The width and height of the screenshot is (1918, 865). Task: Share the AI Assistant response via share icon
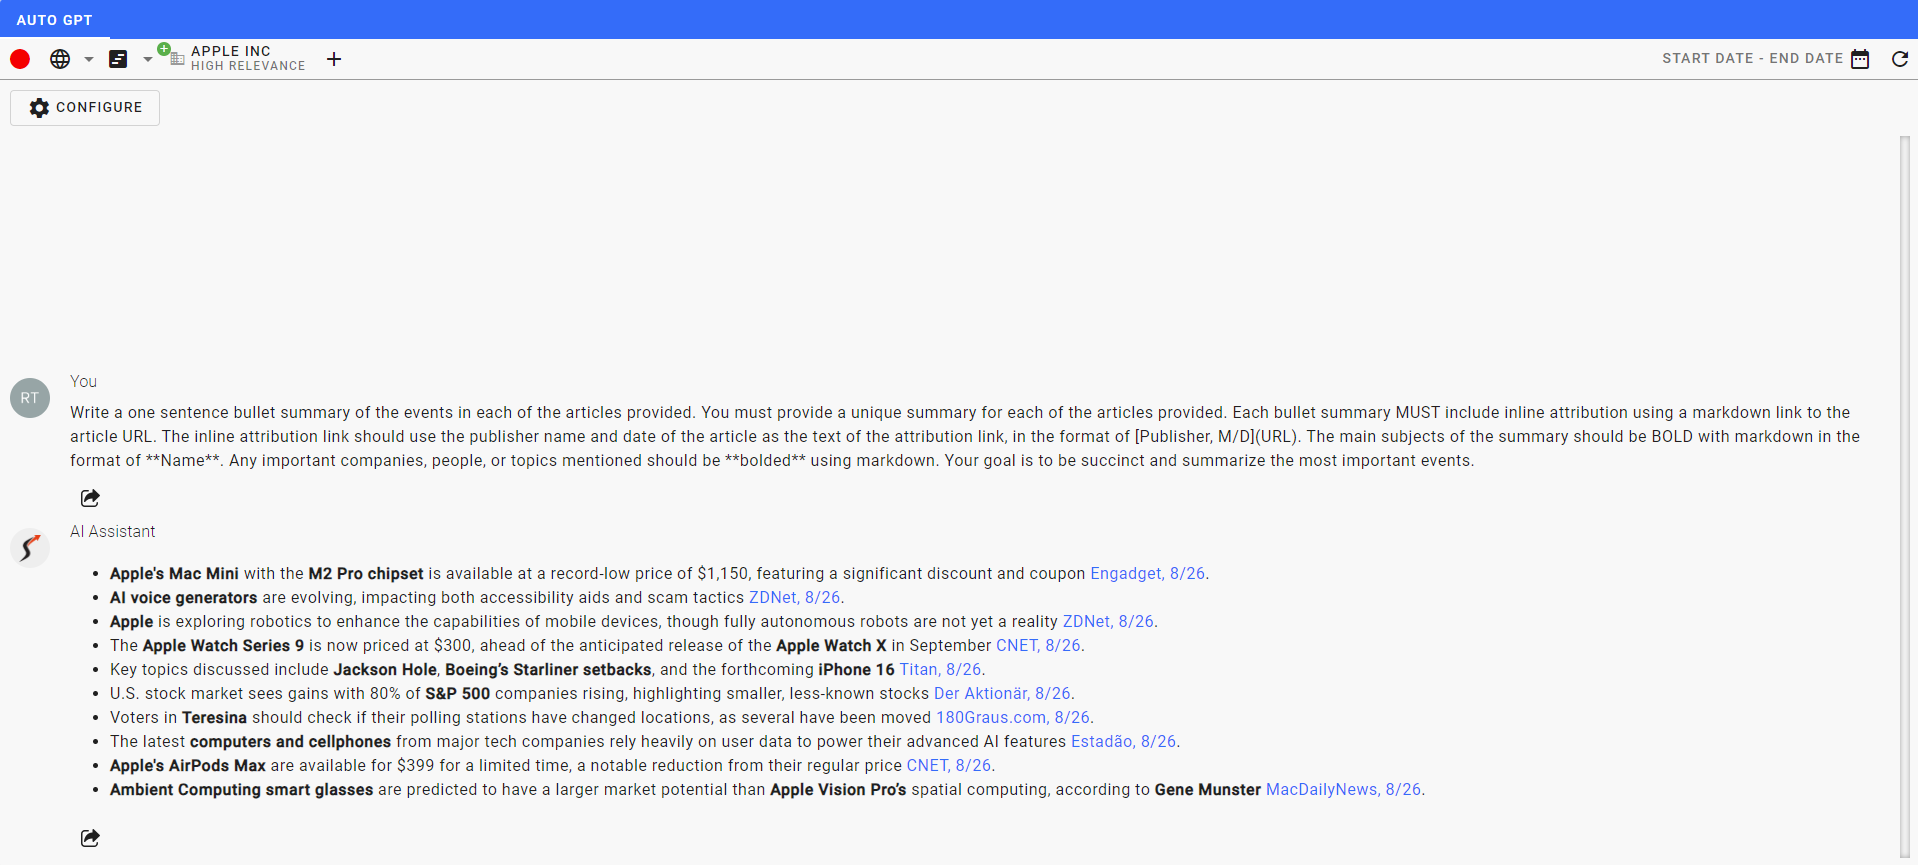pyautogui.click(x=90, y=838)
